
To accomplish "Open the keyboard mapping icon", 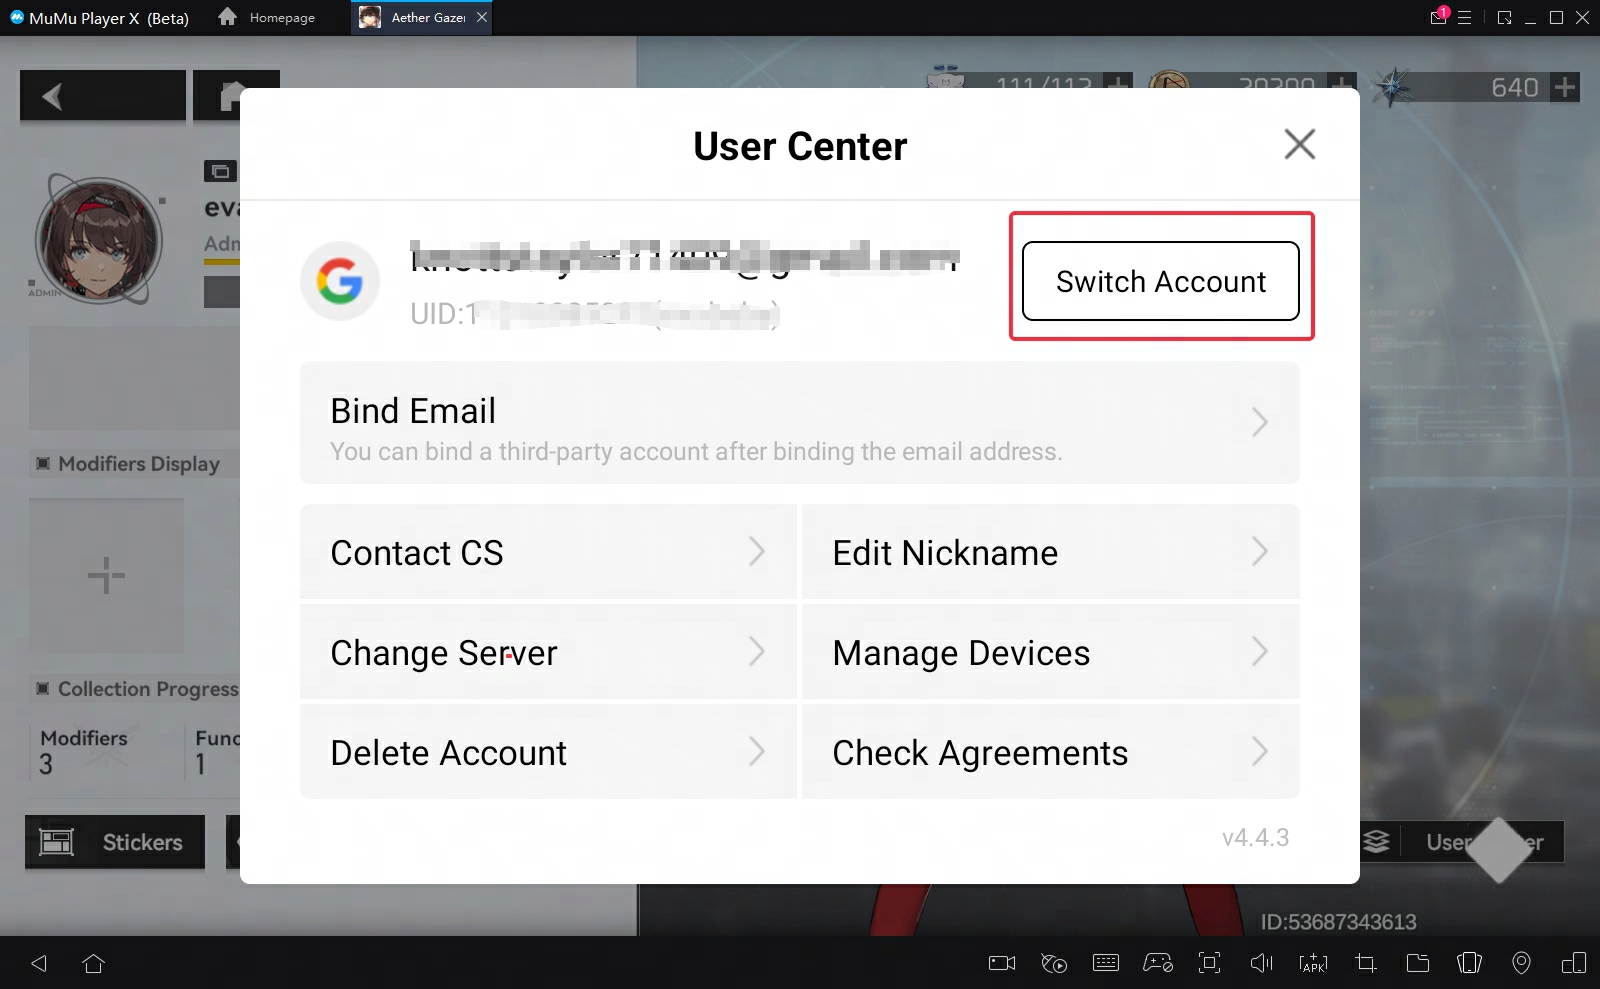I will point(1106,963).
